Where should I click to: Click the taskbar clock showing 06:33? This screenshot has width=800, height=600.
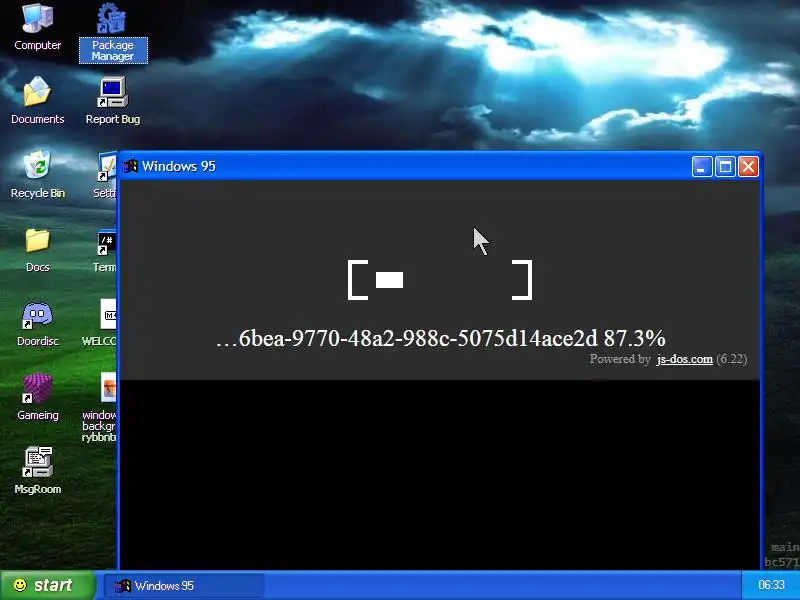click(x=771, y=585)
